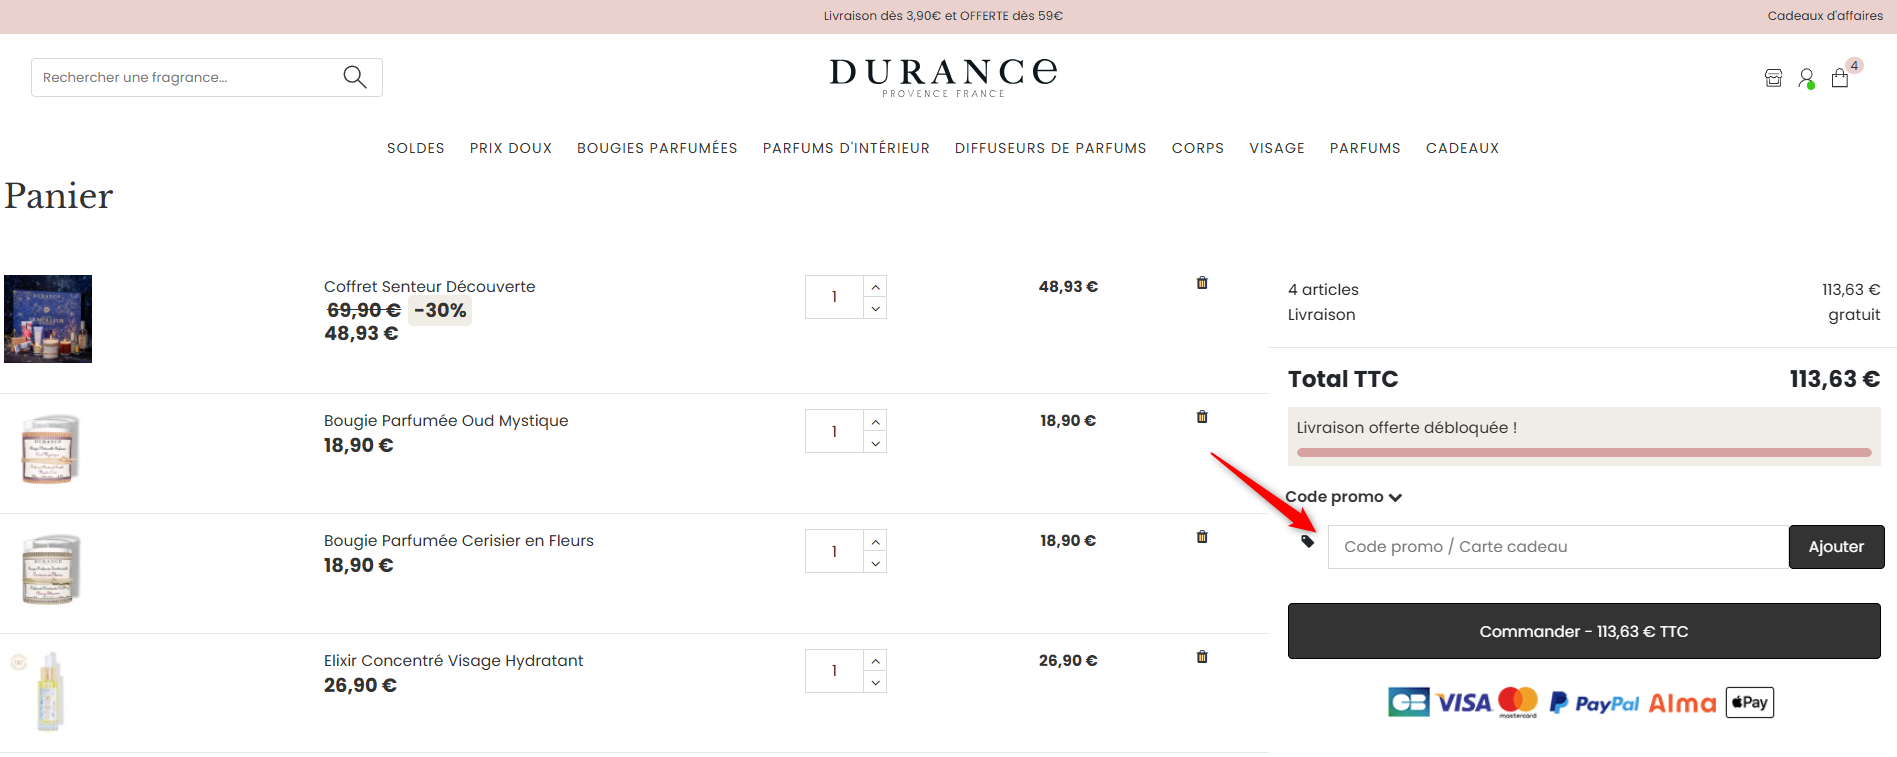The image size is (1897, 757).
Task: Delete Coffret Senteur Découverte from cart
Action: pos(1202,283)
